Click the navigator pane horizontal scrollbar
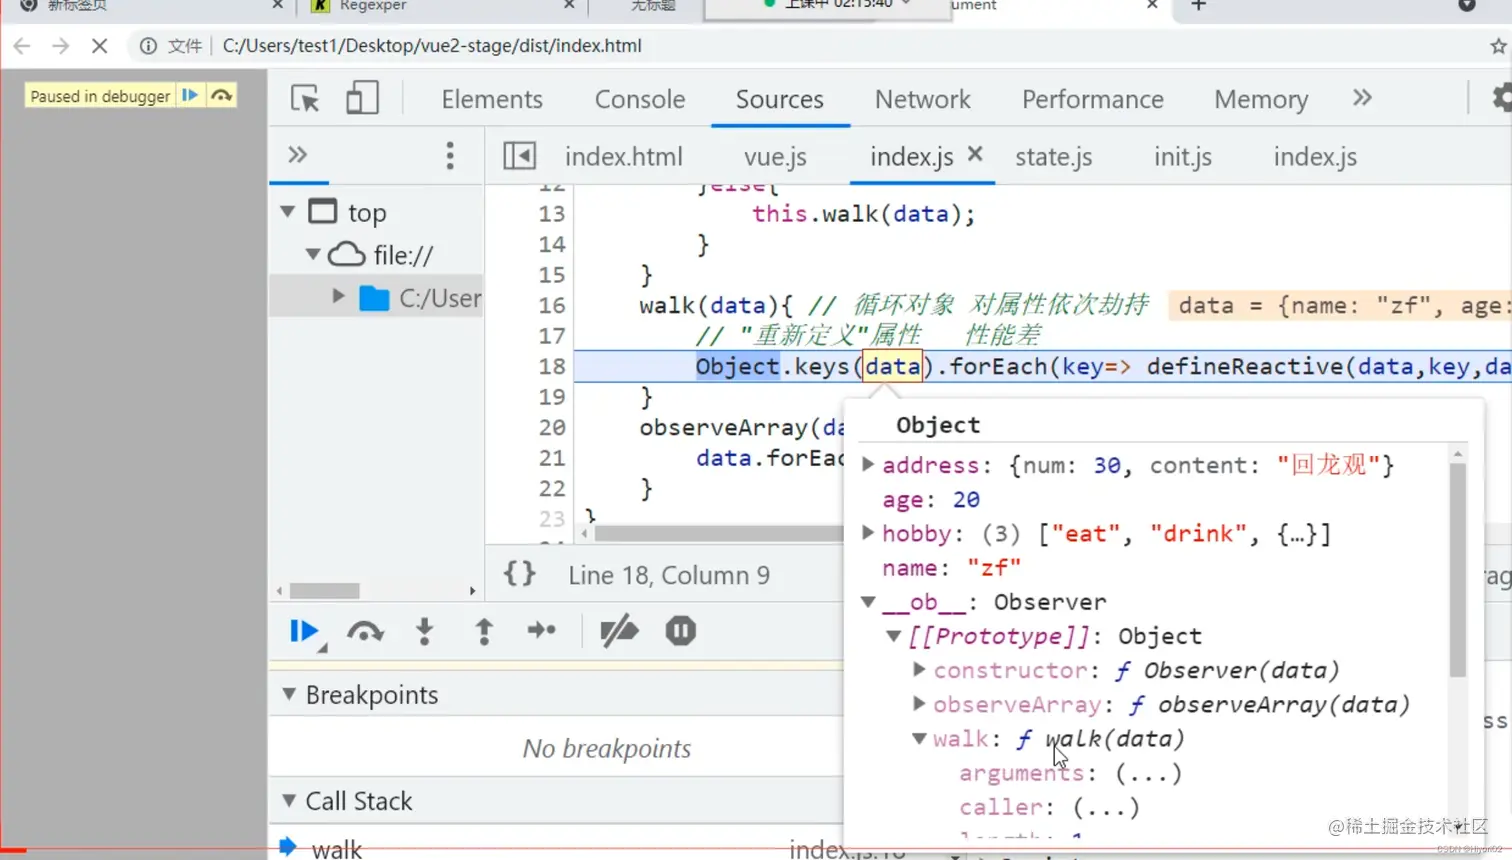Image resolution: width=1512 pixels, height=860 pixels. [325, 591]
